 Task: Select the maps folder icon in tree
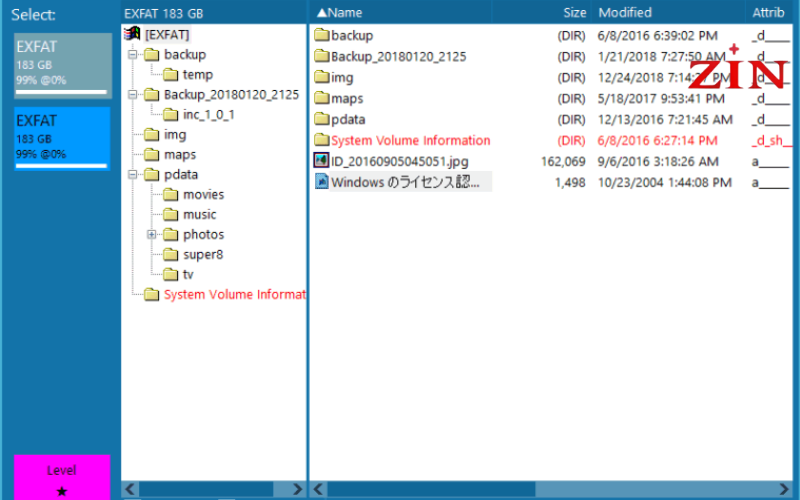coord(152,155)
